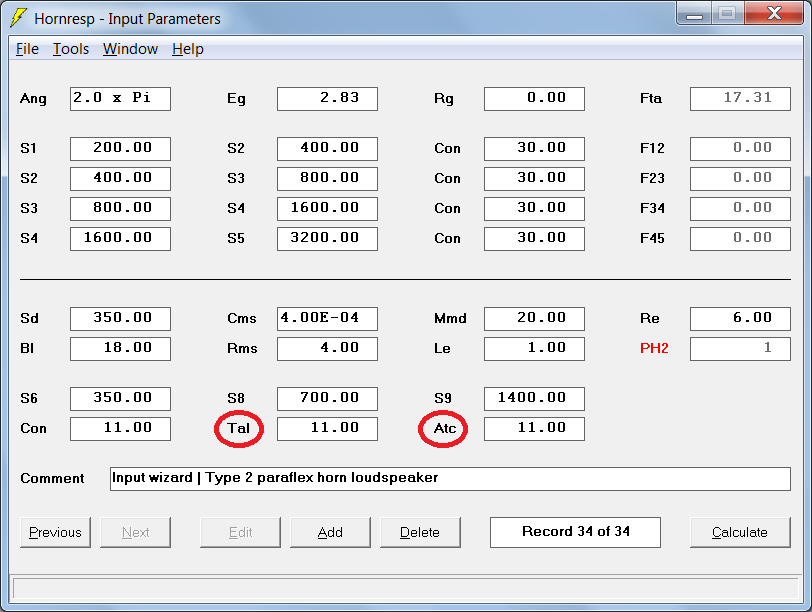Open the File menu
This screenshot has width=812, height=612.
[27, 49]
